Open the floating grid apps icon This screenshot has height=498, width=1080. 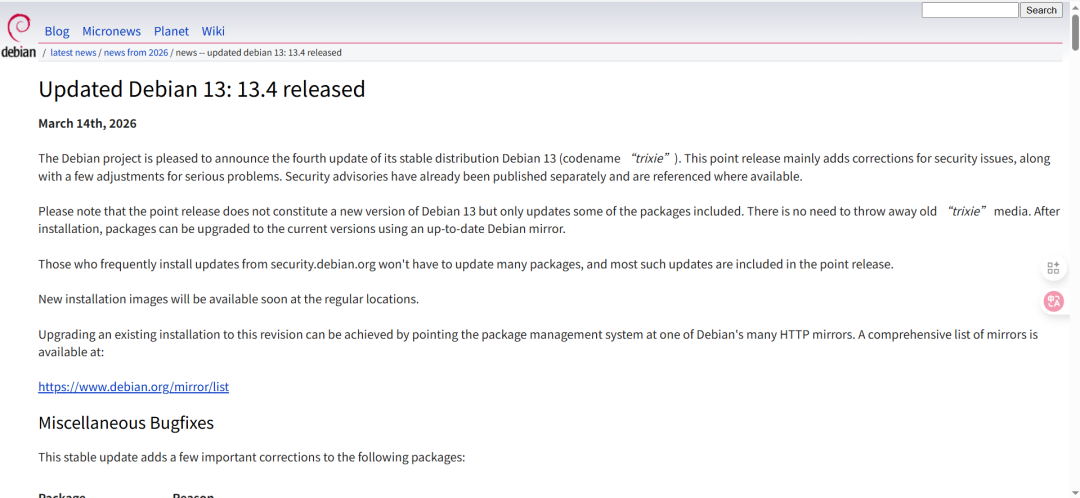1053,268
